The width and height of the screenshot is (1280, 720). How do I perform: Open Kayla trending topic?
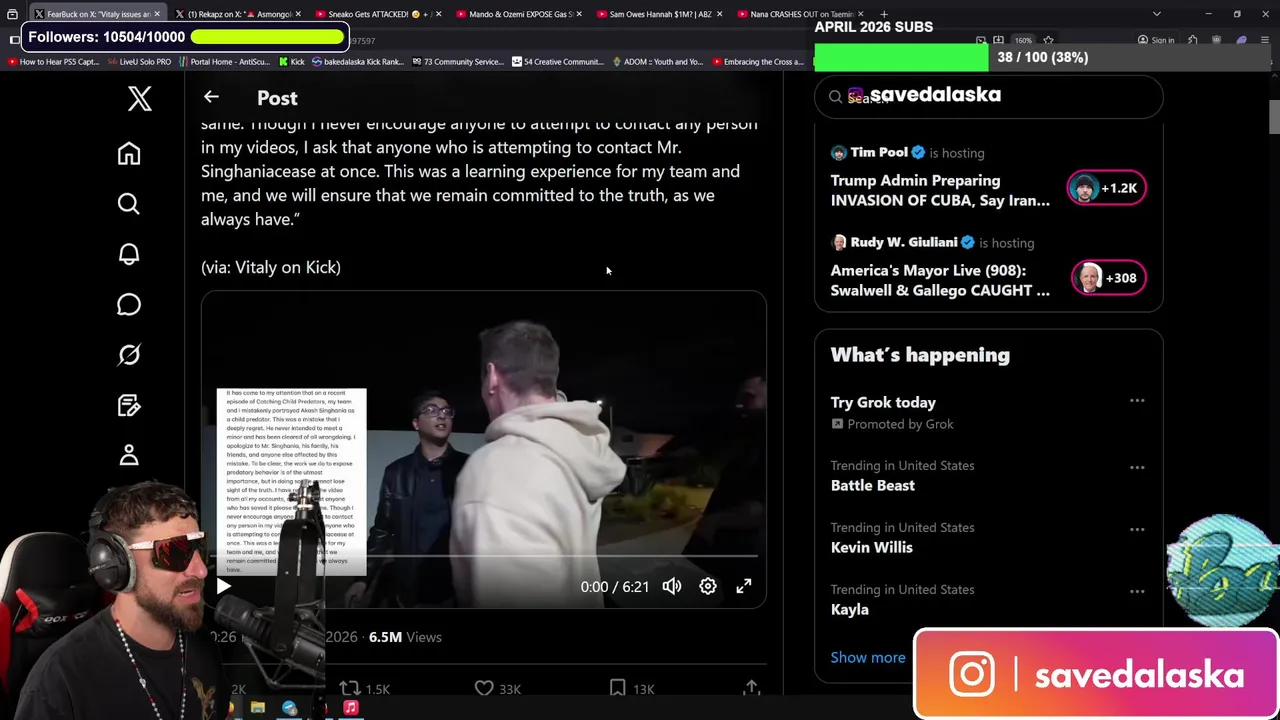coord(849,609)
